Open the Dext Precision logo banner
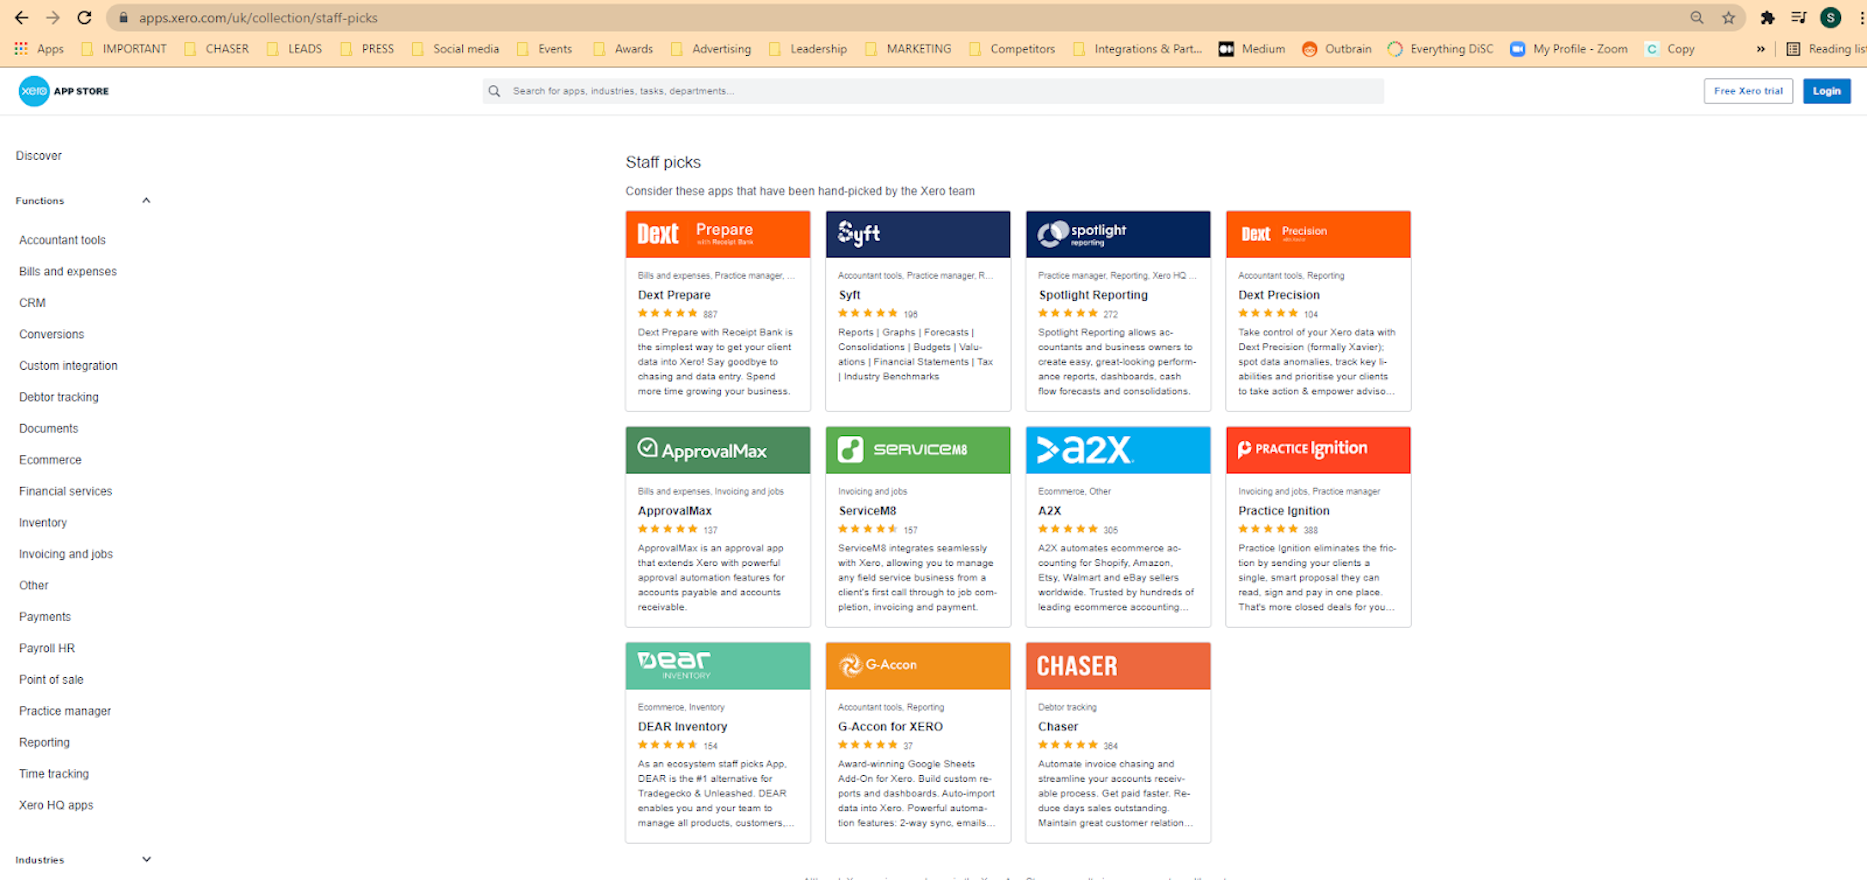Viewport: 1867px width, 880px height. (x=1318, y=234)
